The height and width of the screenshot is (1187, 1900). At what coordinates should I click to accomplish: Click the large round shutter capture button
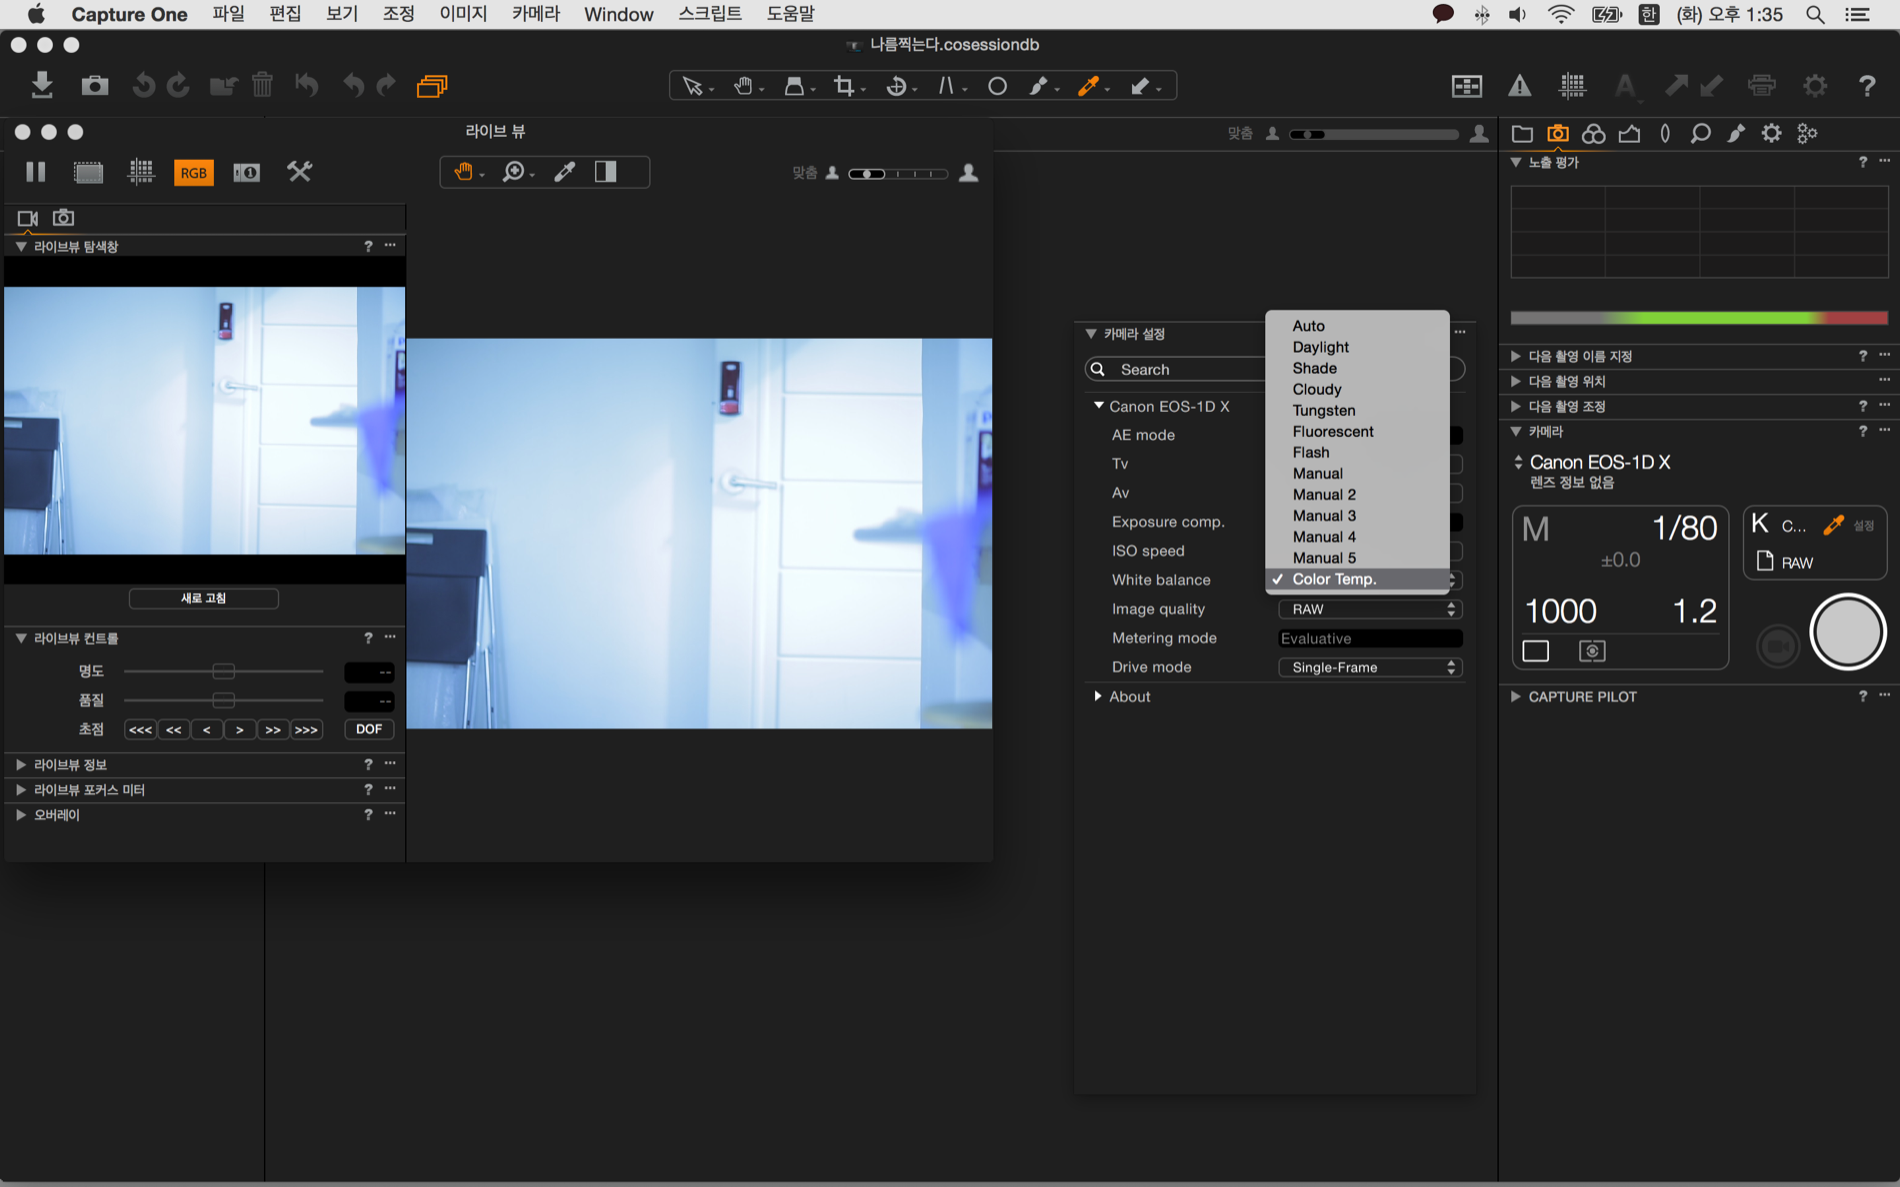click(1846, 632)
